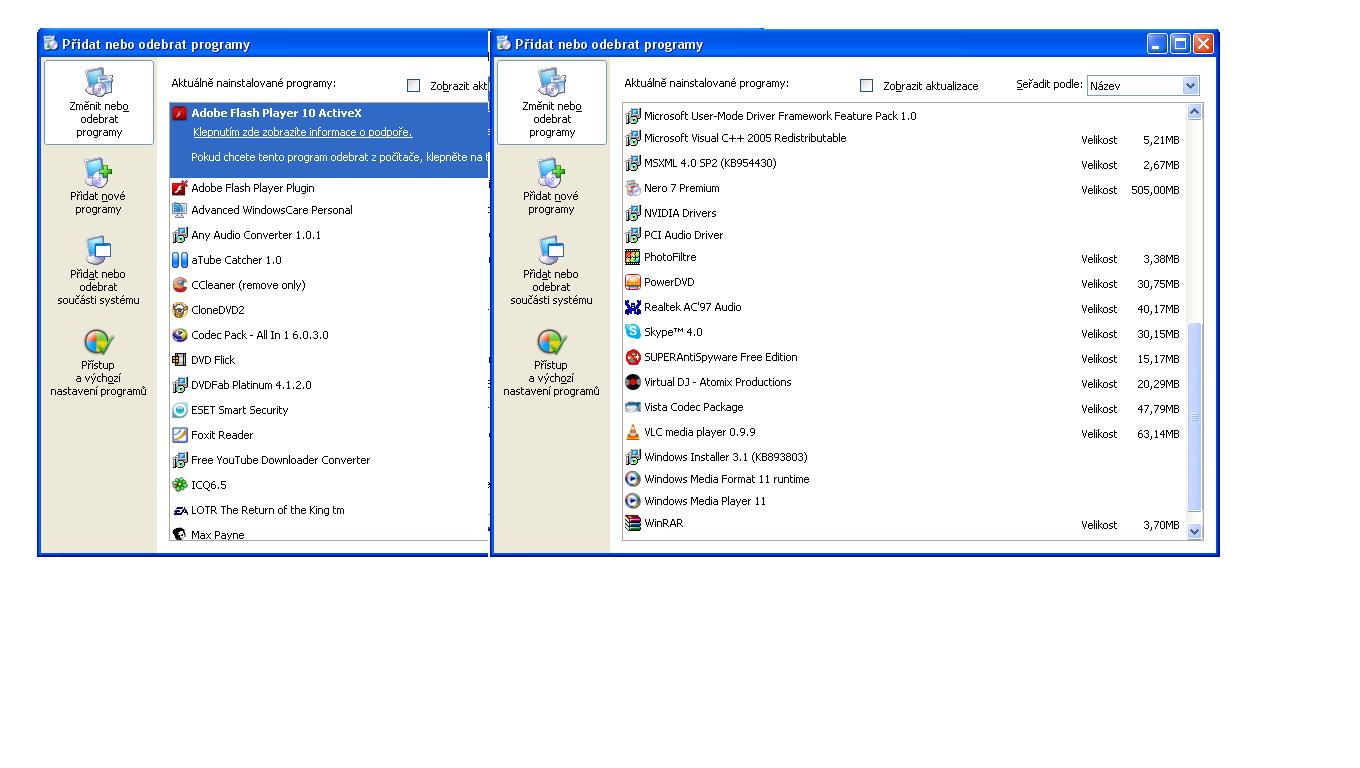The width and height of the screenshot is (1360, 768).
Task: Click the DVDFab Platinum 4.1.2.0 icon
Action: coord(180,385)
